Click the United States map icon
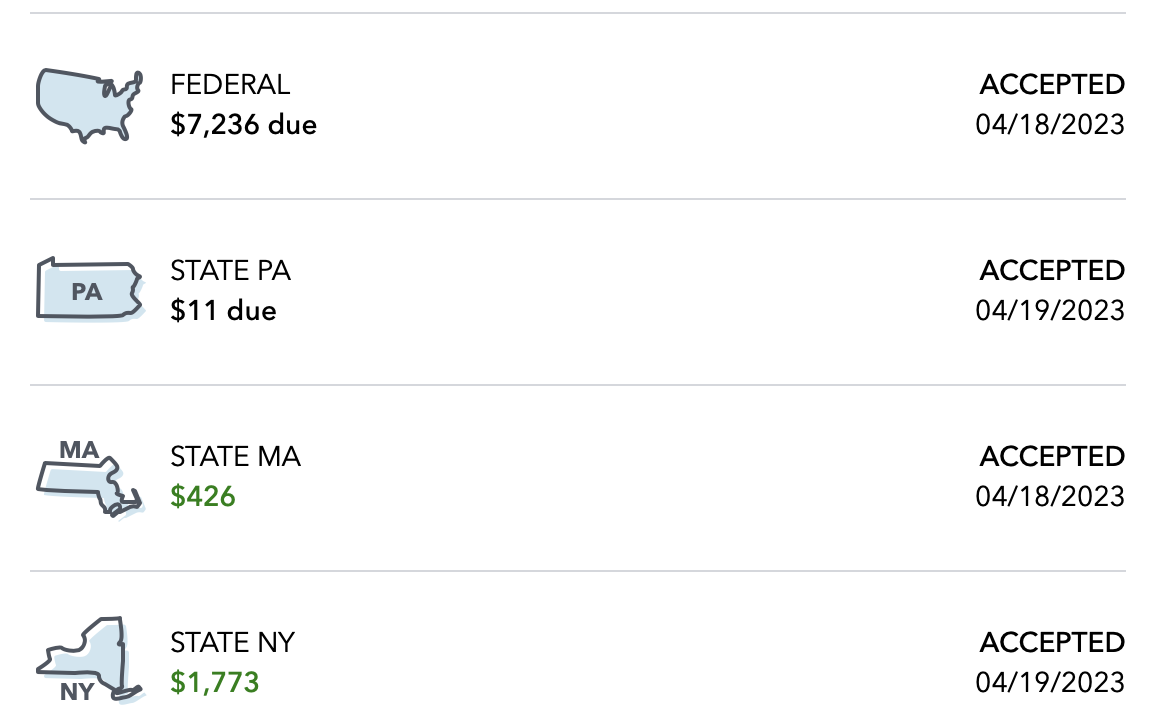1162x726 pixels. 89,105
